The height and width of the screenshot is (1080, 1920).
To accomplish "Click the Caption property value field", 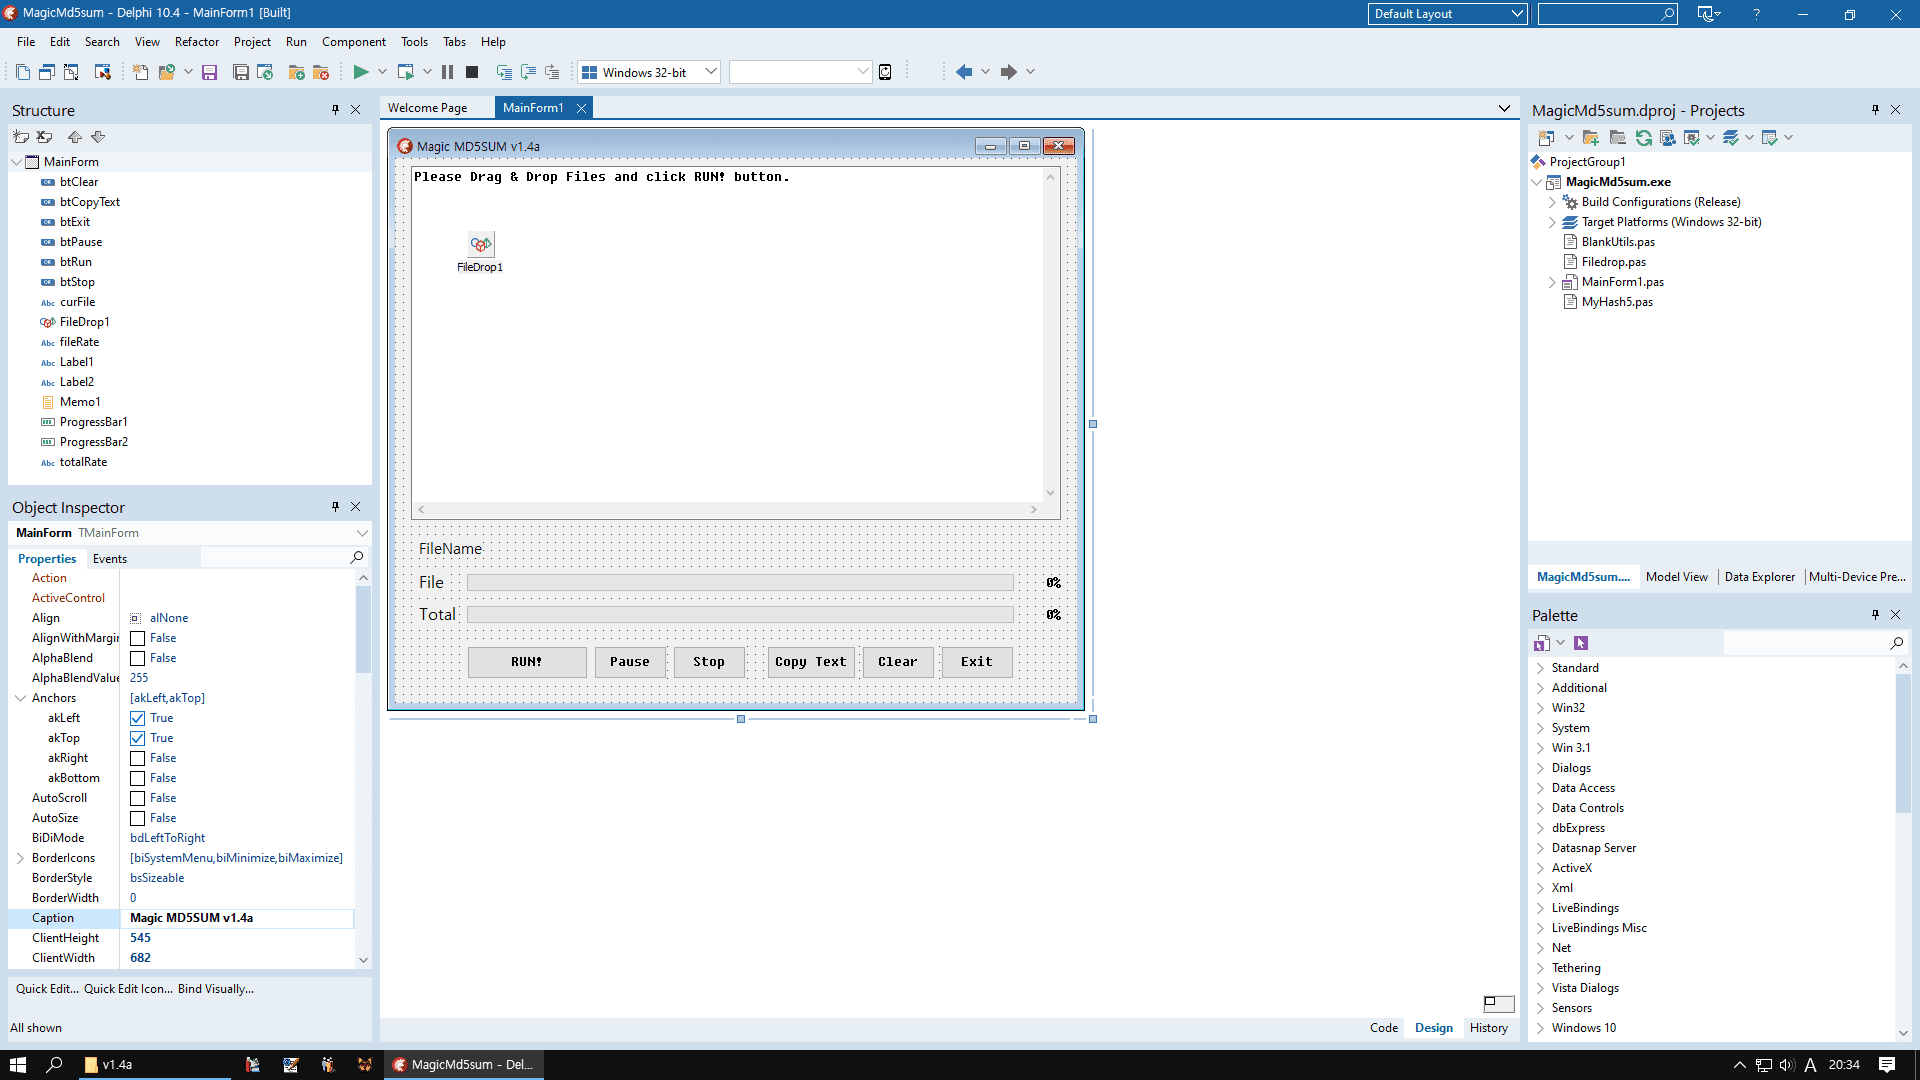I will click(238, 918).
